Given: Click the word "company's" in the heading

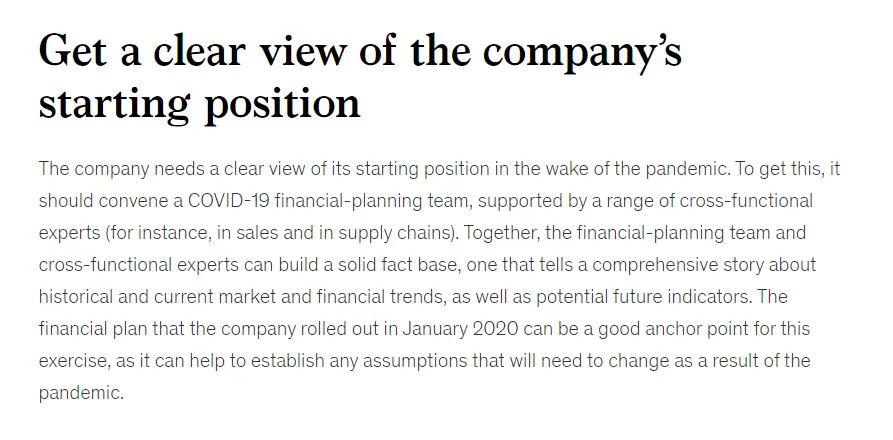Looking at the screenshot, I should pyautogui.click(x=582, y=51).
